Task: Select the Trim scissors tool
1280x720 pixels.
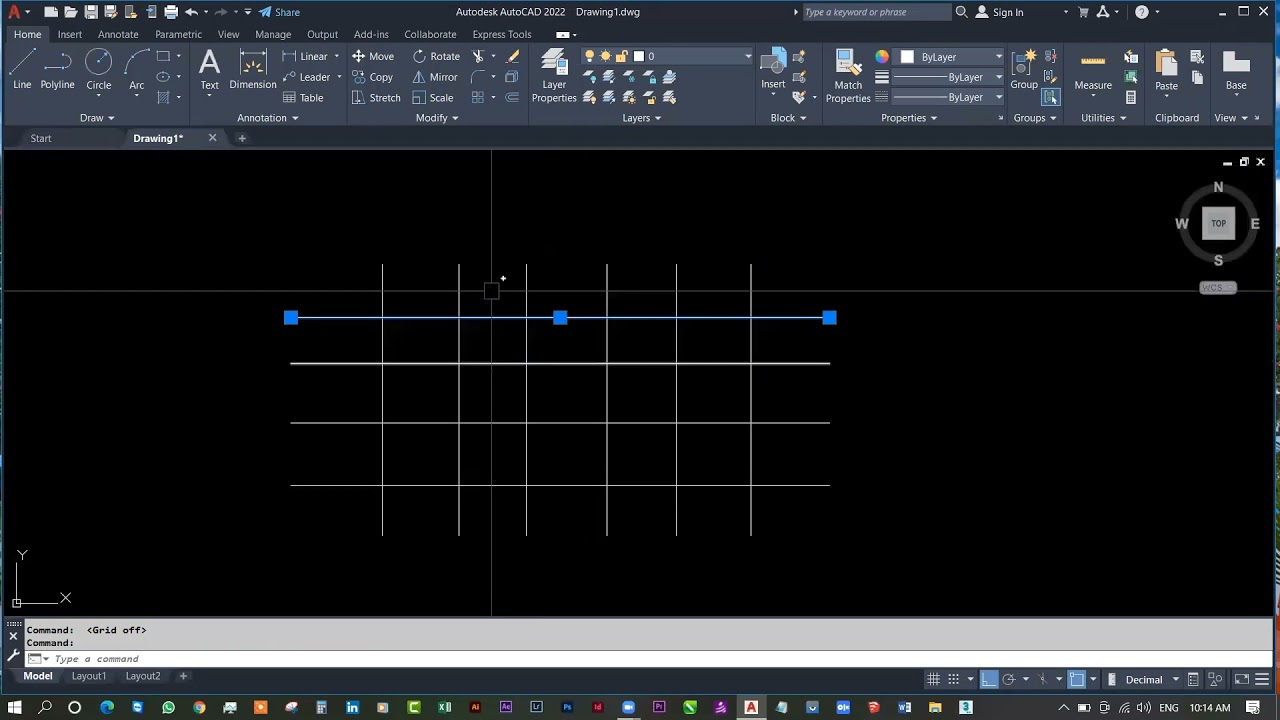Action: tap(478, 56)
